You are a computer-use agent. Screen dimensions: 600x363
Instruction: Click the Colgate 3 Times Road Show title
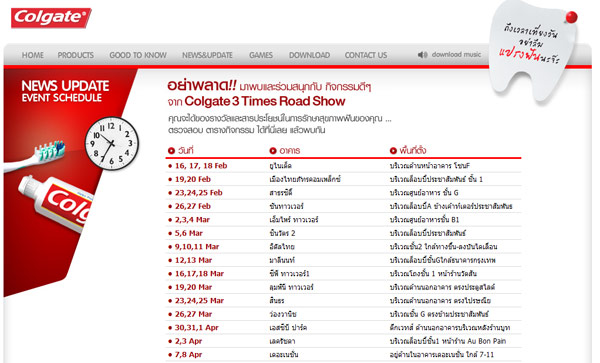pyautogui.click(x=265, y=101)
